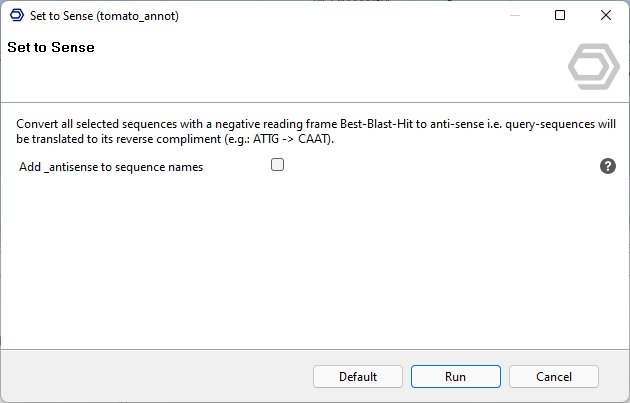Click the gray hexagon logo in header
The width and height of the screenshot is (630, 403).
(x=594, y=67)
